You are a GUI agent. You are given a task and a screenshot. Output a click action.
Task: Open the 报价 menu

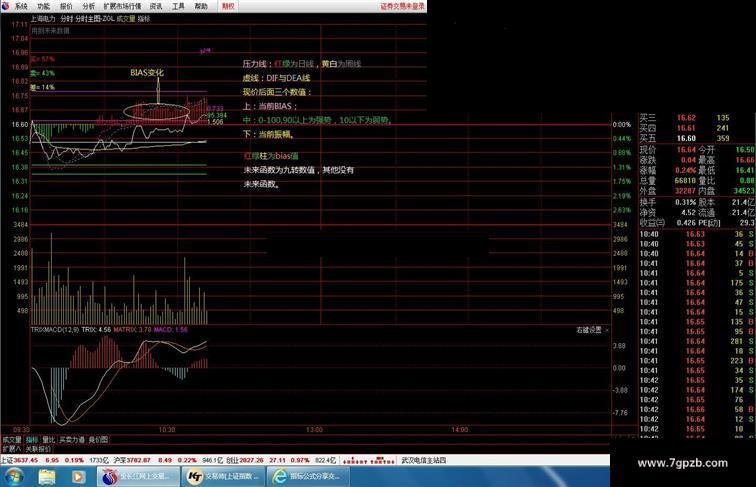coord(66,6)
